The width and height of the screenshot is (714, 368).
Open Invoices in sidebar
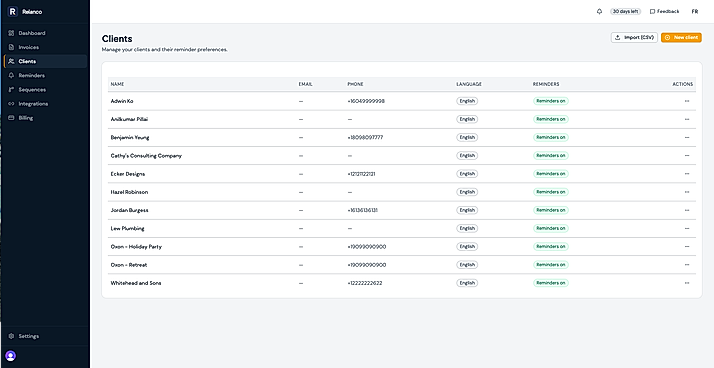click(45, 47)
